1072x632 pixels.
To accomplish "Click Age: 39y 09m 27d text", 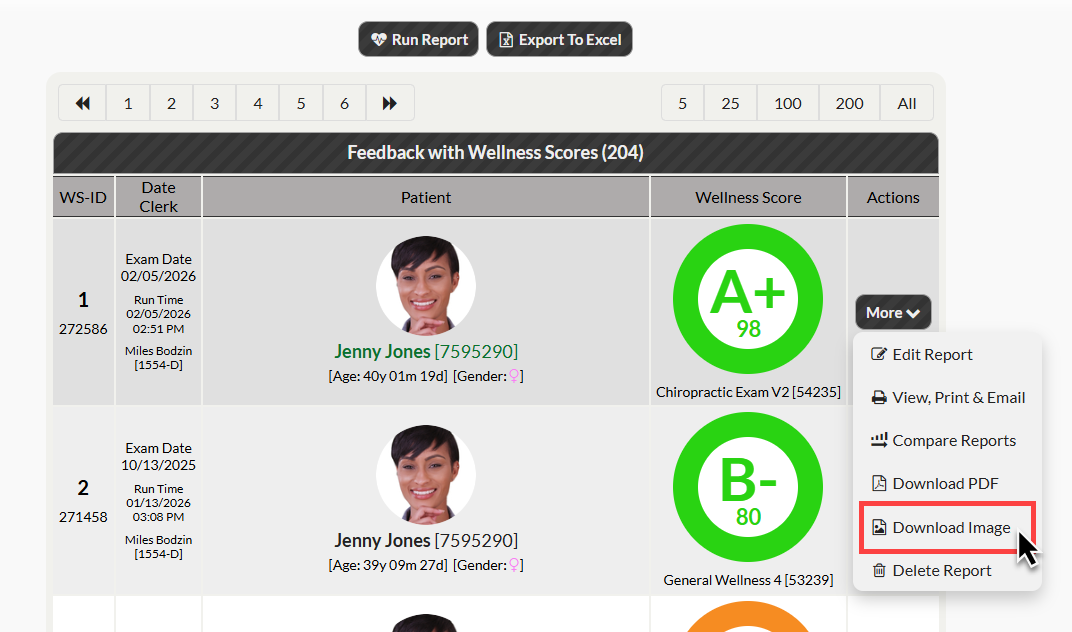I will (x=388, y=565).
